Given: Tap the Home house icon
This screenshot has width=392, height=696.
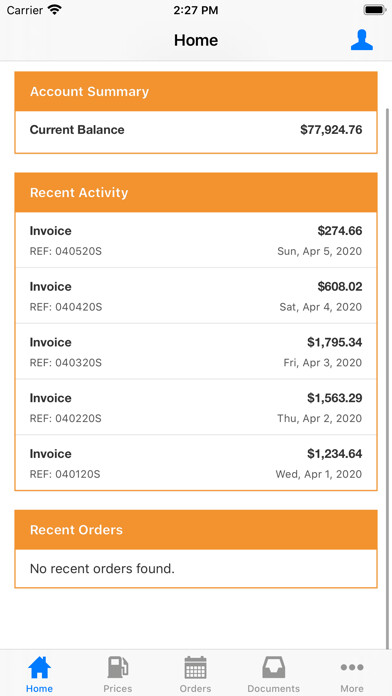Looking at the screenshot, I should coord(39,667).
